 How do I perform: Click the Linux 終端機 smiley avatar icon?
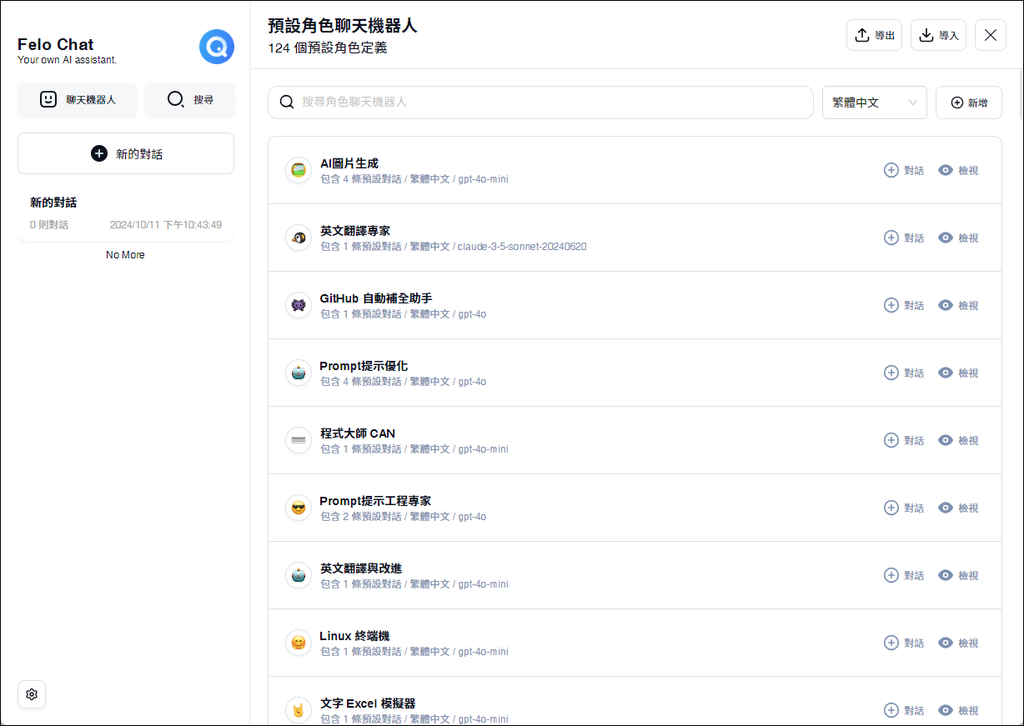pyautogui.click(x=298, y=642)
